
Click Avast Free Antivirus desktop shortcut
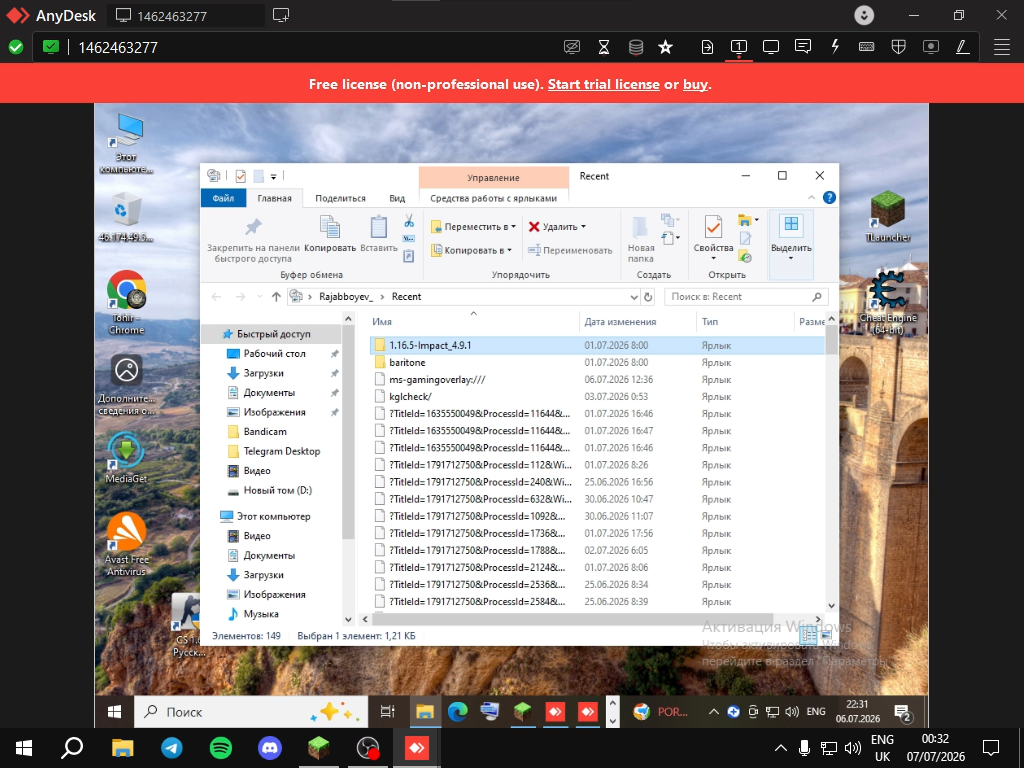pyautogui.click(x=126, y=543)
